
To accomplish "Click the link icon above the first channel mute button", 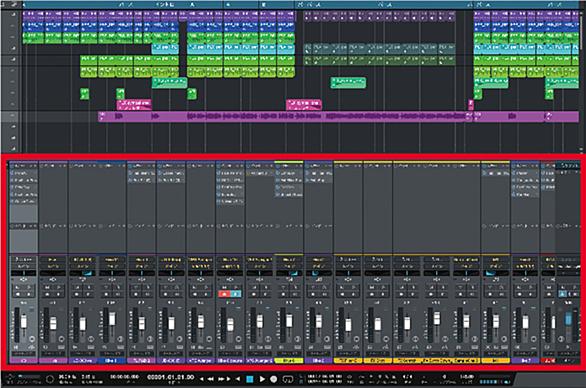I will [x=24, y=280].
